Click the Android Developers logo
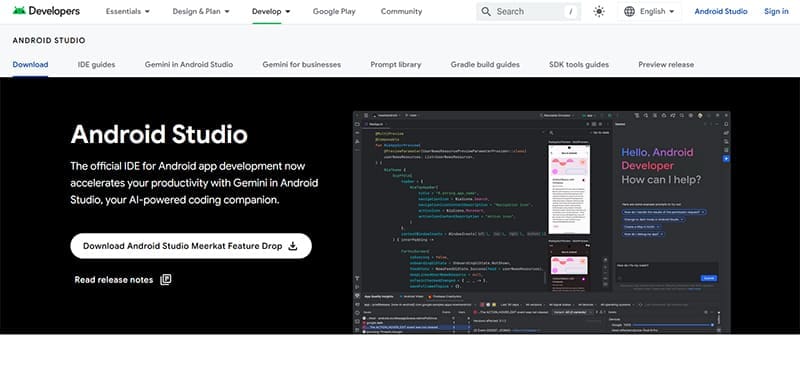 pyautogui.click(x=46, y=11)
